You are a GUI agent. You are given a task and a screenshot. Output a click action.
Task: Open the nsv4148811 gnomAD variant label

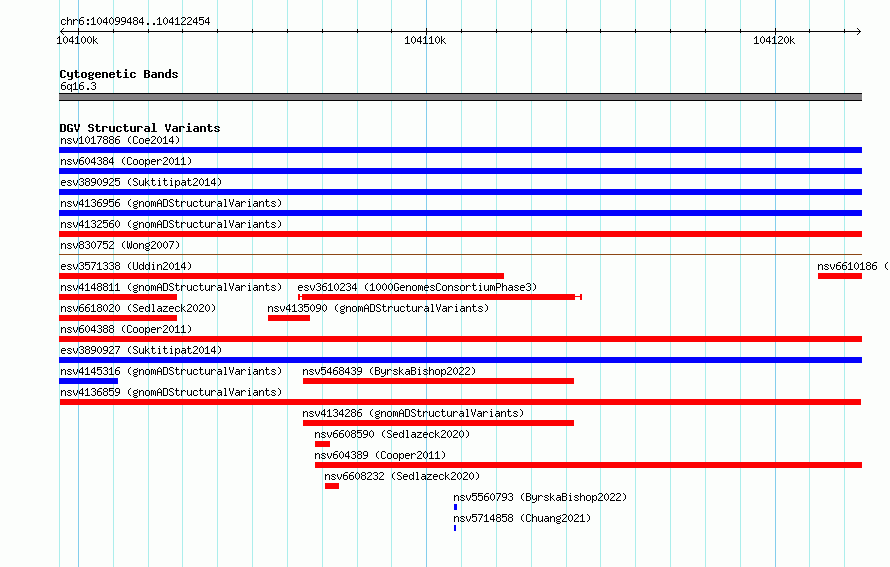pyautogui.click(x=171, y=287)
